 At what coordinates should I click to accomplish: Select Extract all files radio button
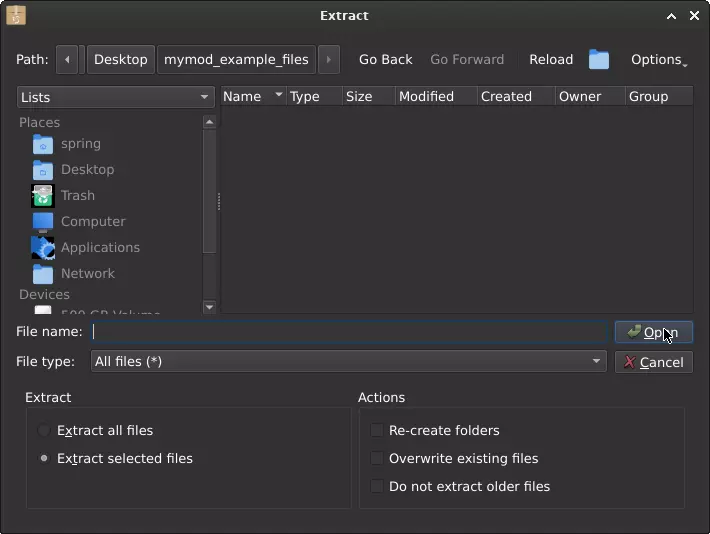point(44,431)
